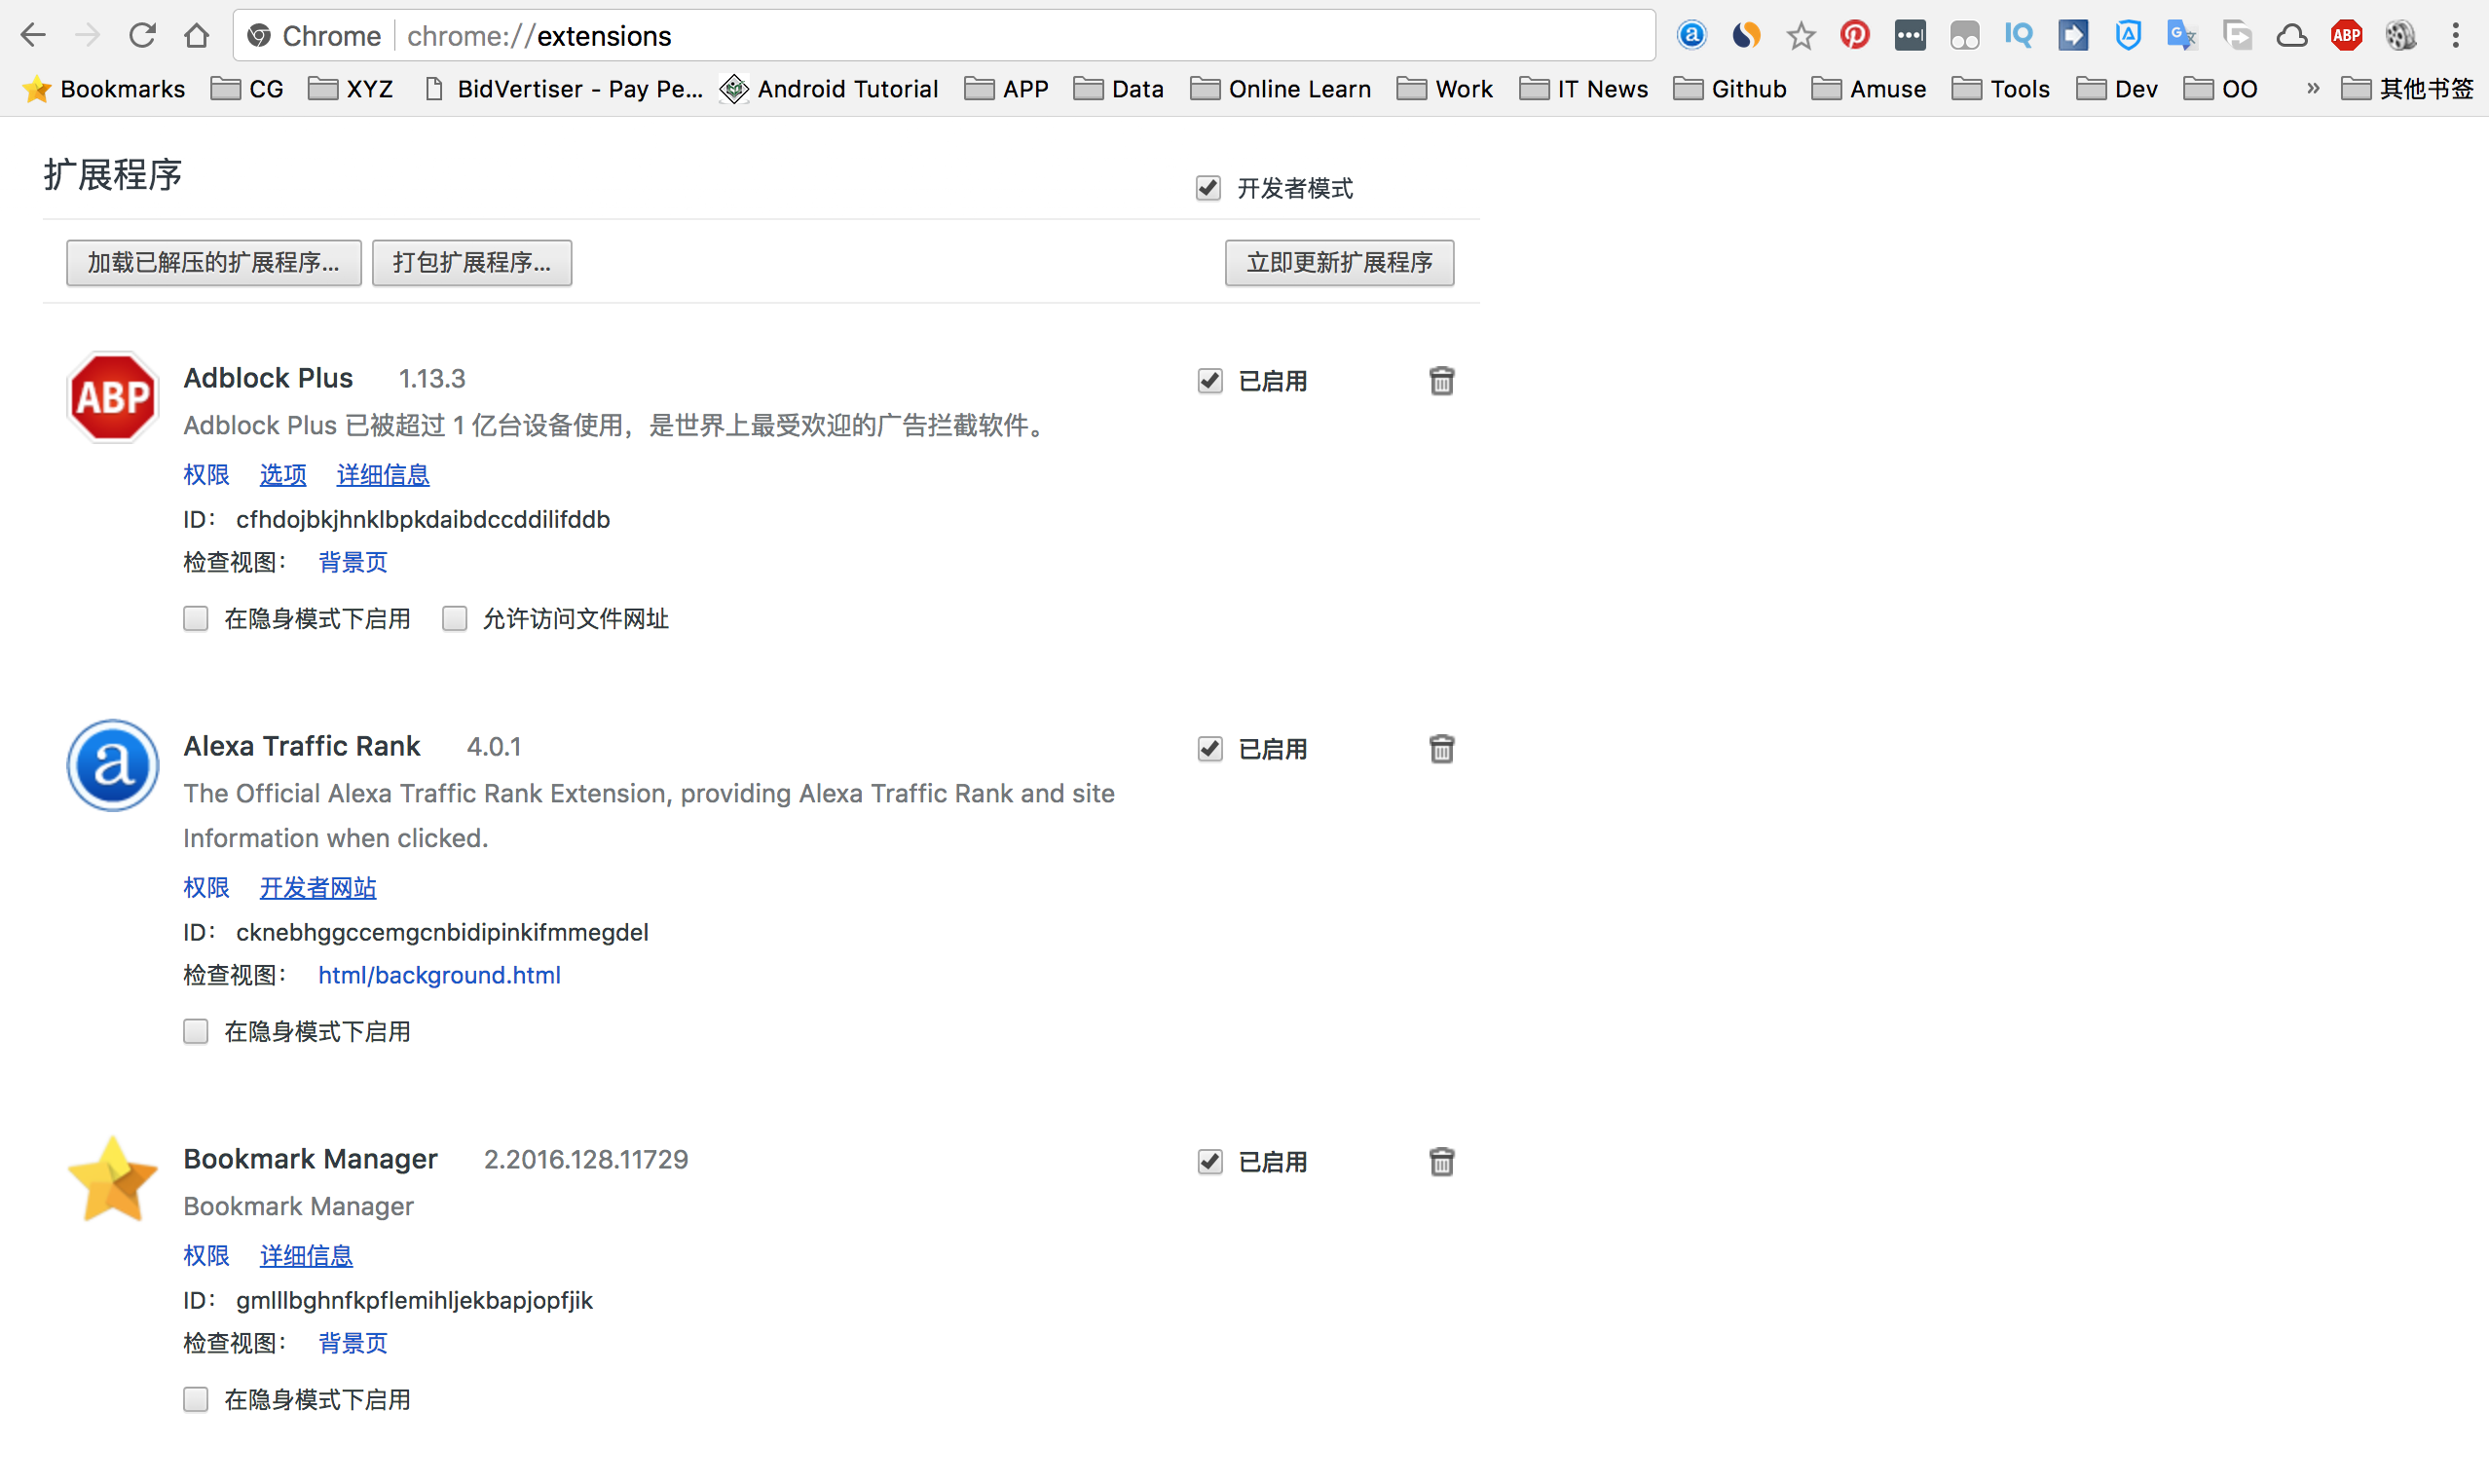Viewport: 2489px width, 1484px height.
Task: Open the Amuse bookmarks folder
Action: (1868, 89)
